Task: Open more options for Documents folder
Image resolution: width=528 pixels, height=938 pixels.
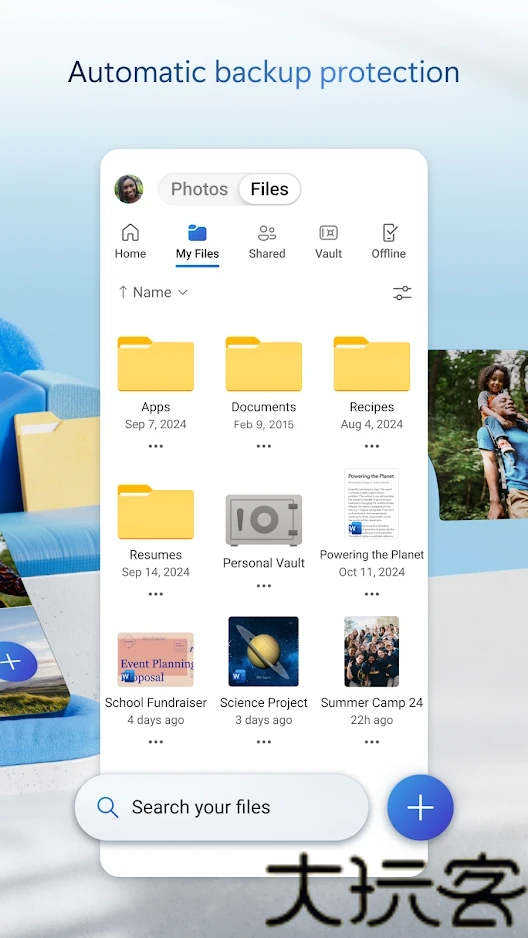Action: coord(264,446)
